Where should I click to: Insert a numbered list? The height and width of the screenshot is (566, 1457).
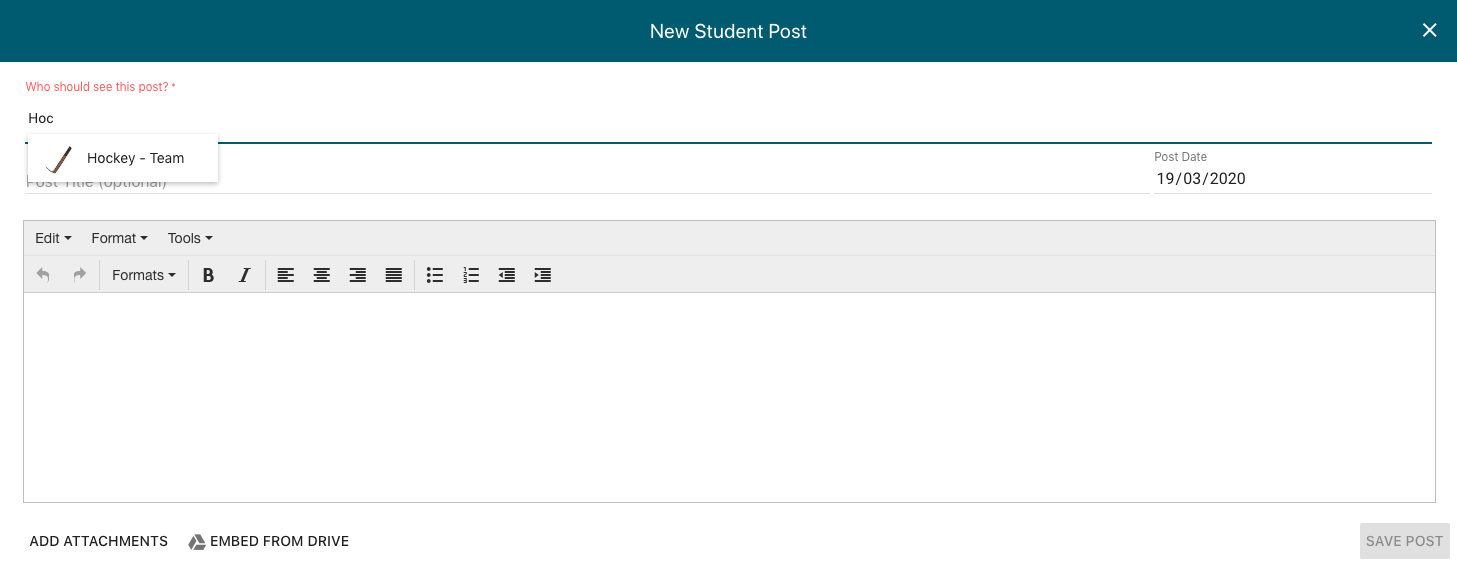pyautogui.click(x=471, y=275)
